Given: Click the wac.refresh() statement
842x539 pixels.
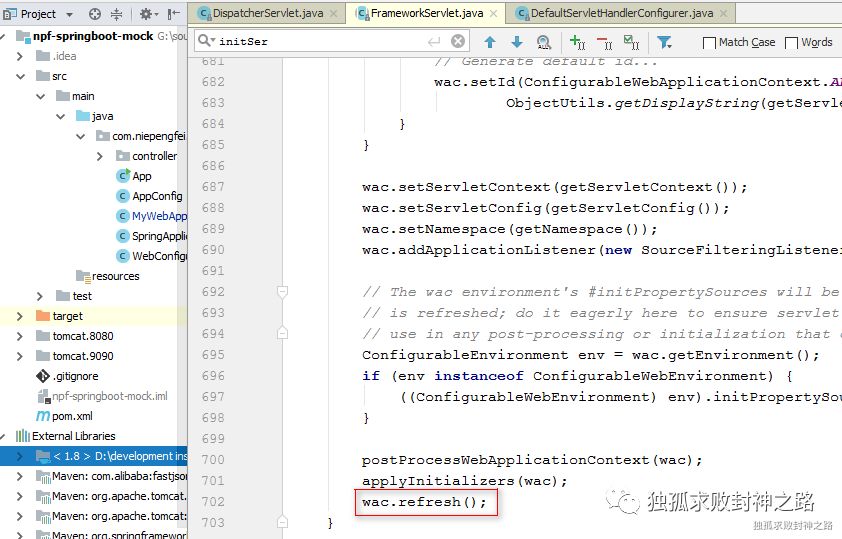Looking at the screenshot, I should click(x=424, y=502).
